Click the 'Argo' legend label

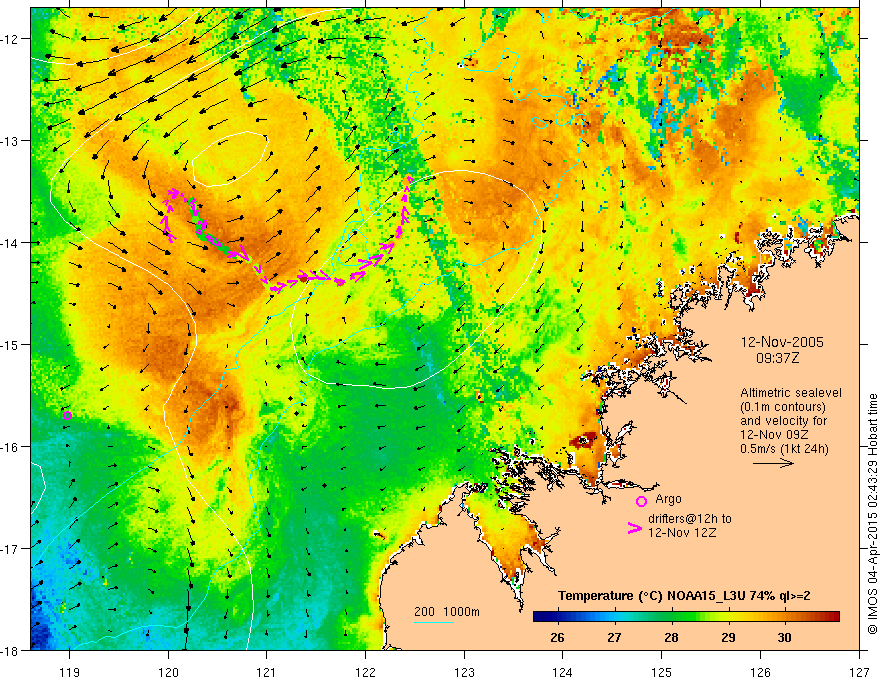click(x=668, y=499)
